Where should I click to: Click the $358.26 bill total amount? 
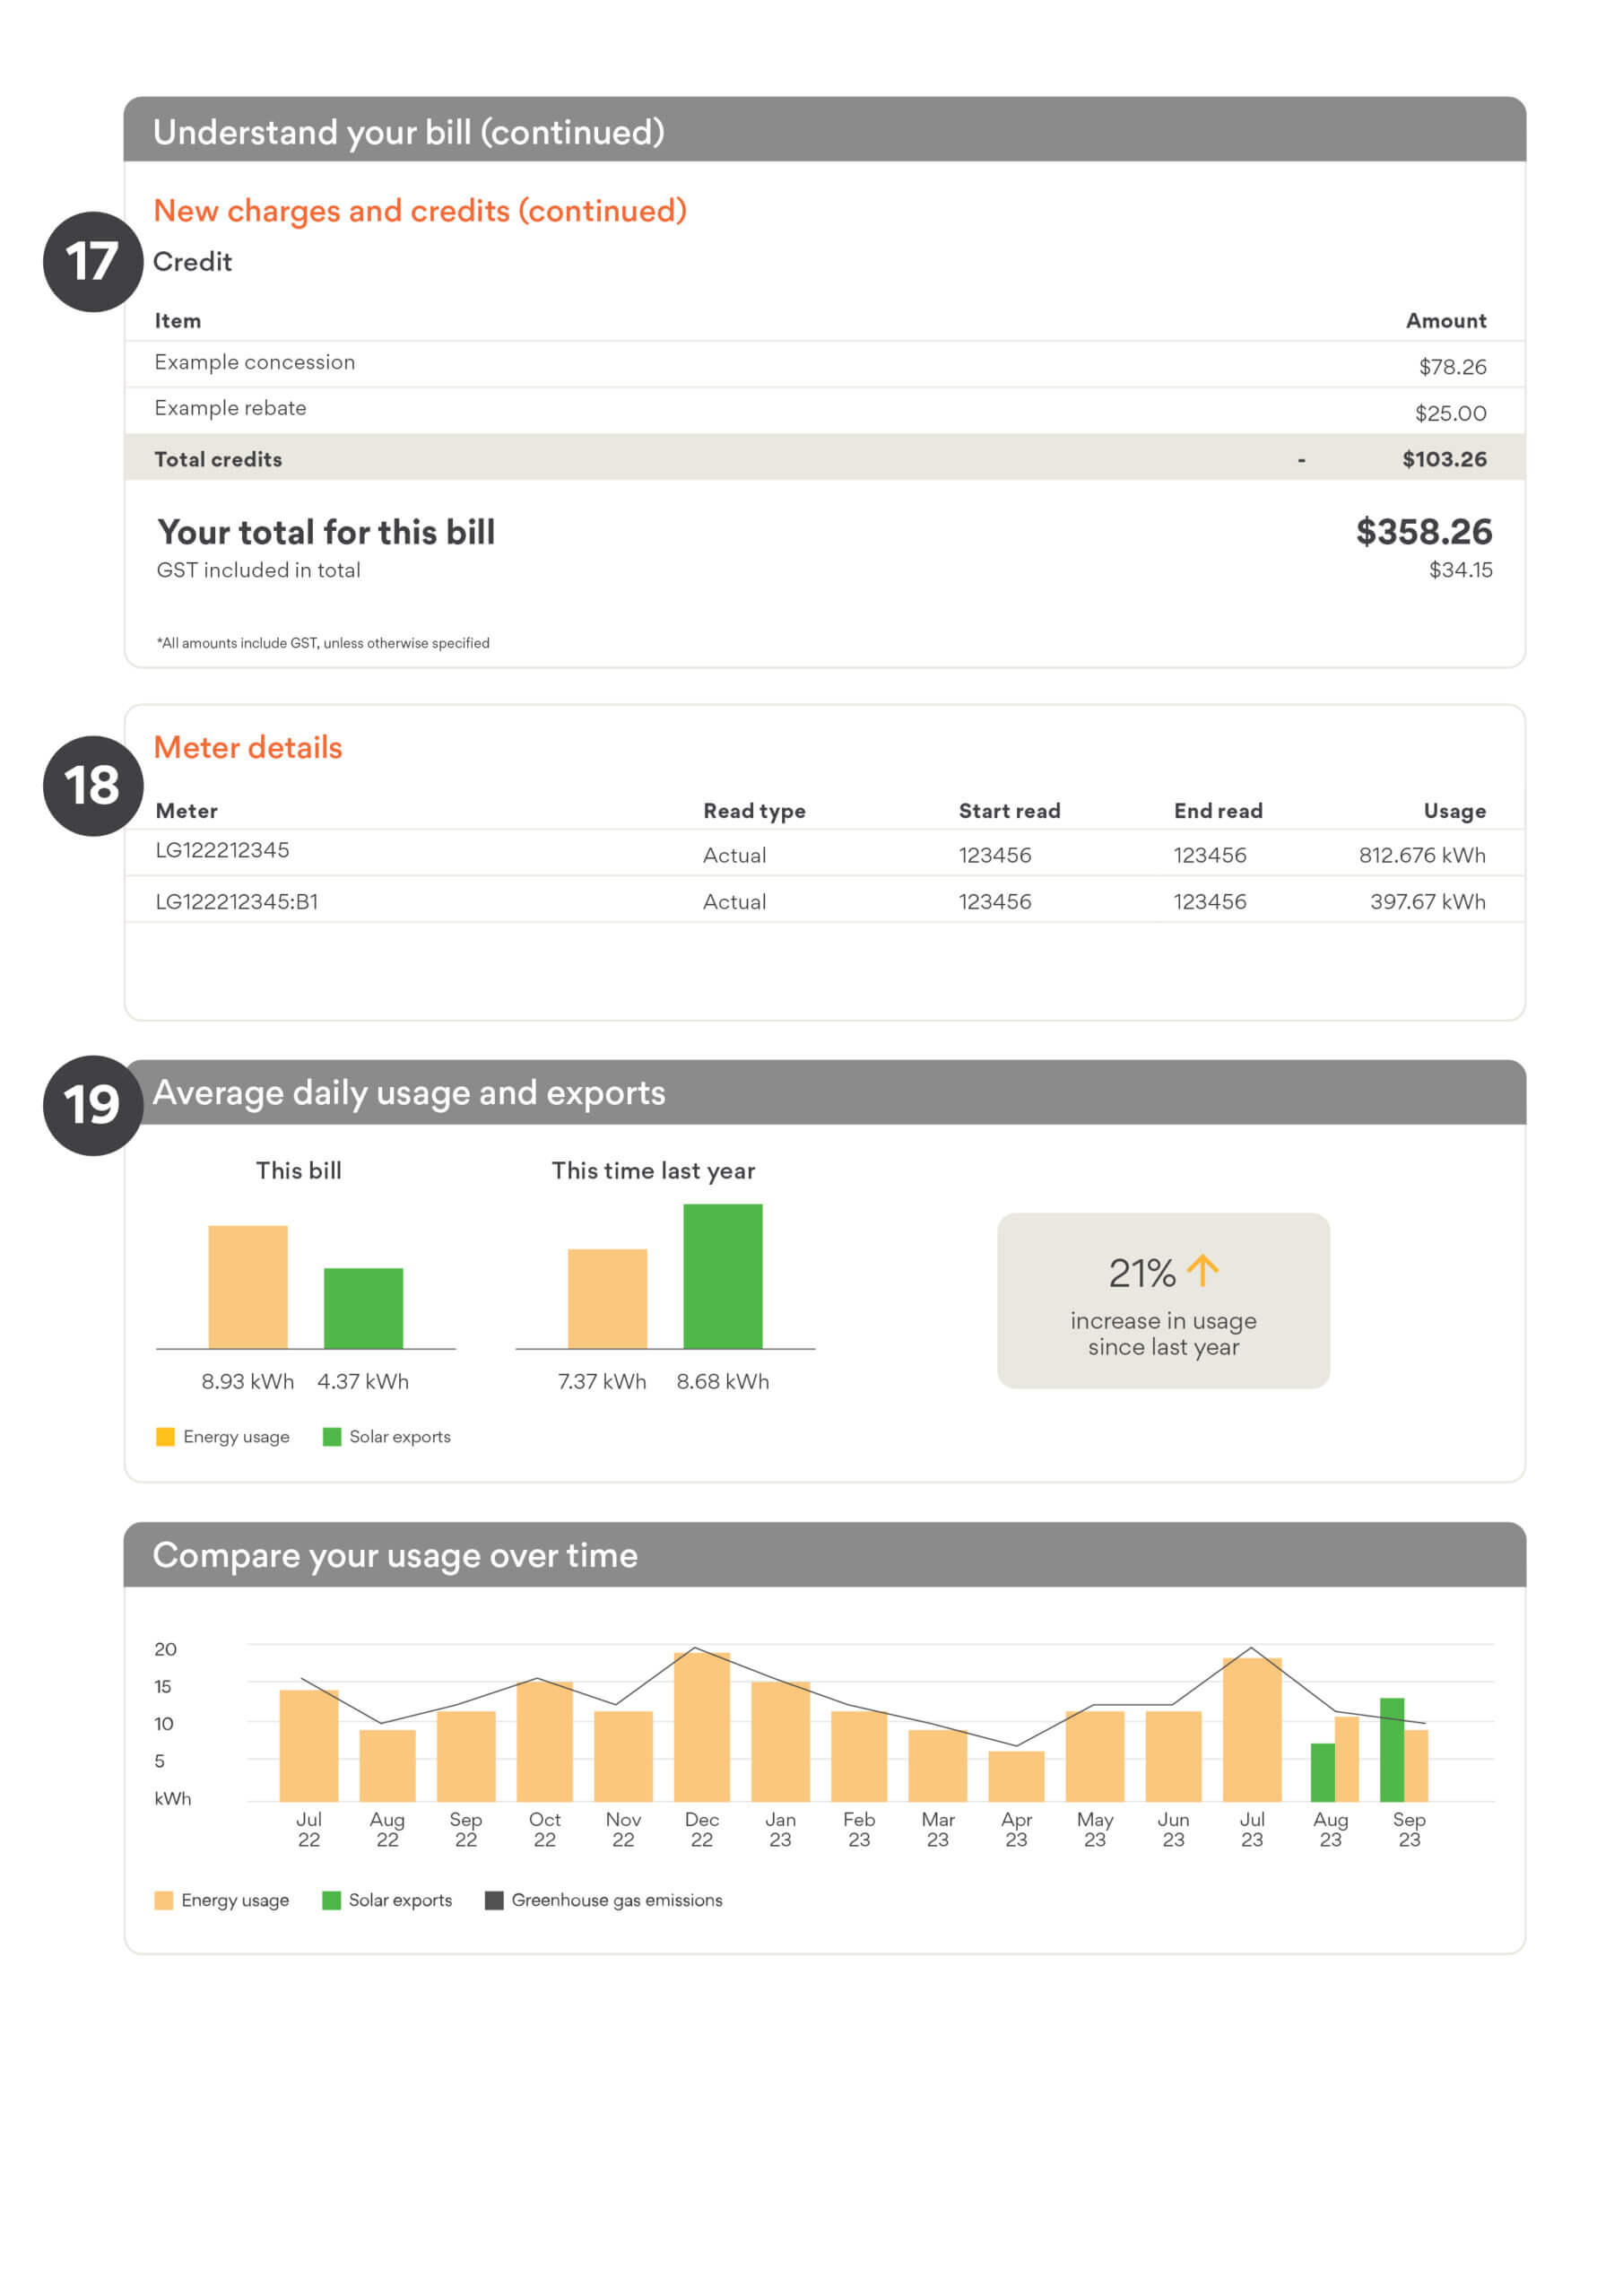click(1423, 532)
